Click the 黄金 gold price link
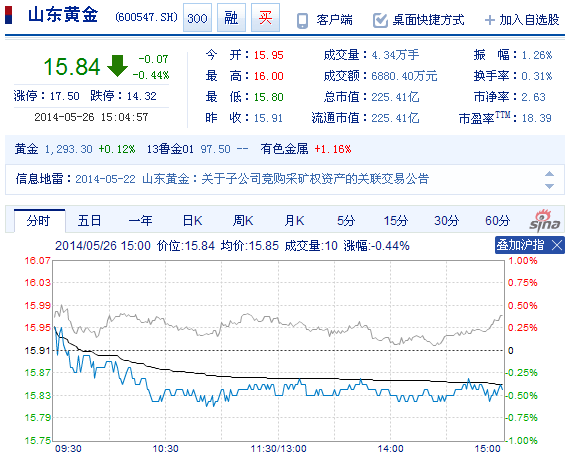This screenshot has width=565, height=456. coord(26,149)
